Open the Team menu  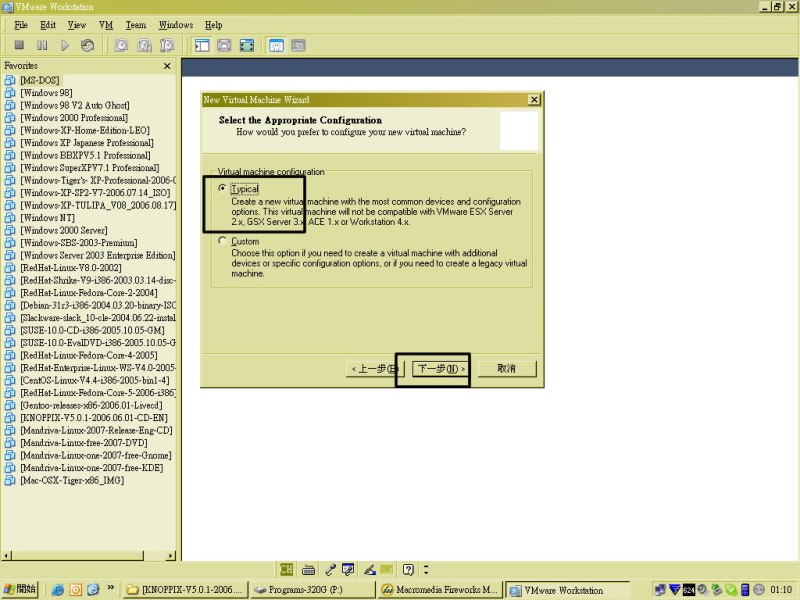136,25
